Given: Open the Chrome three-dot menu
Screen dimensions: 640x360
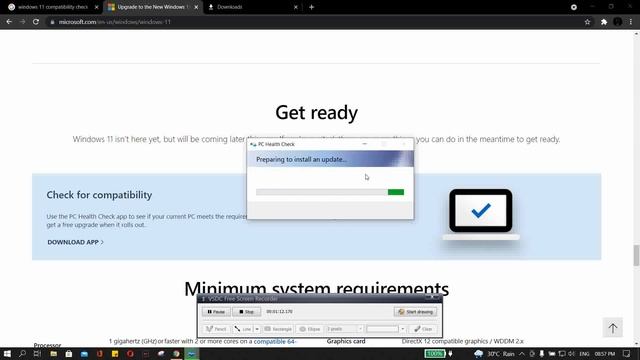Looking at the screenshot, I should click(631, 22).
